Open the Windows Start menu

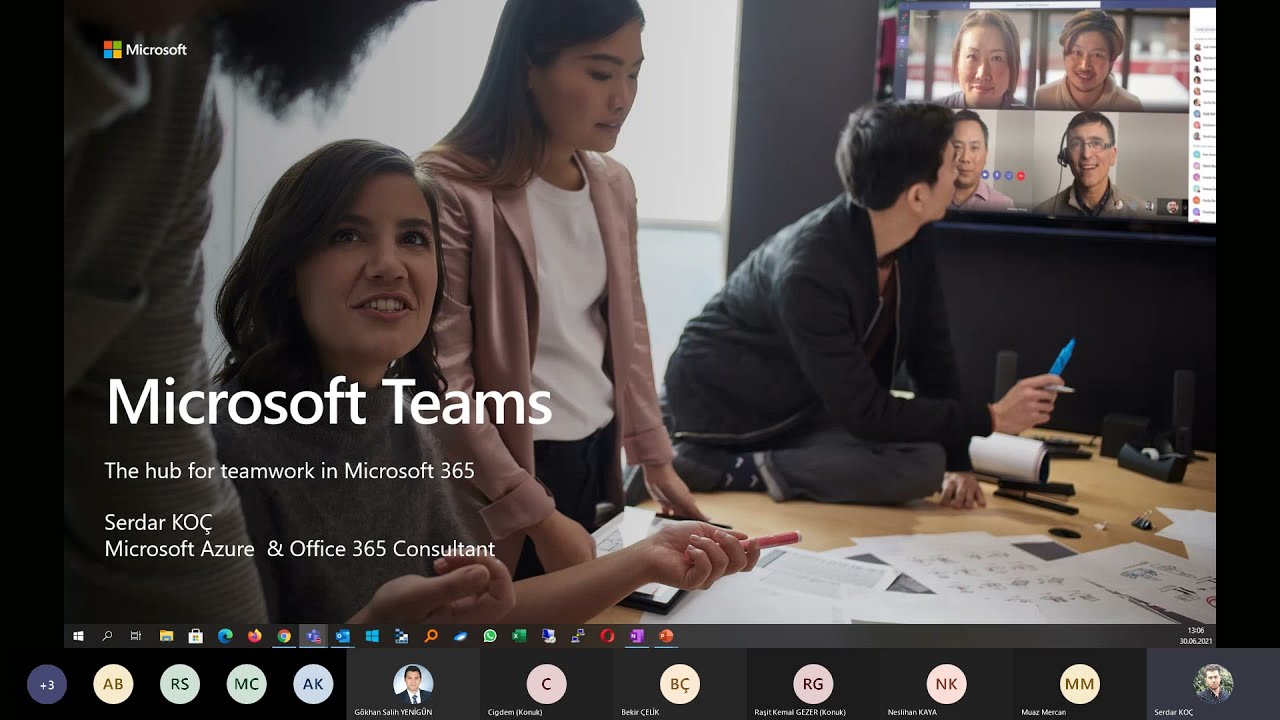point(78,635)
